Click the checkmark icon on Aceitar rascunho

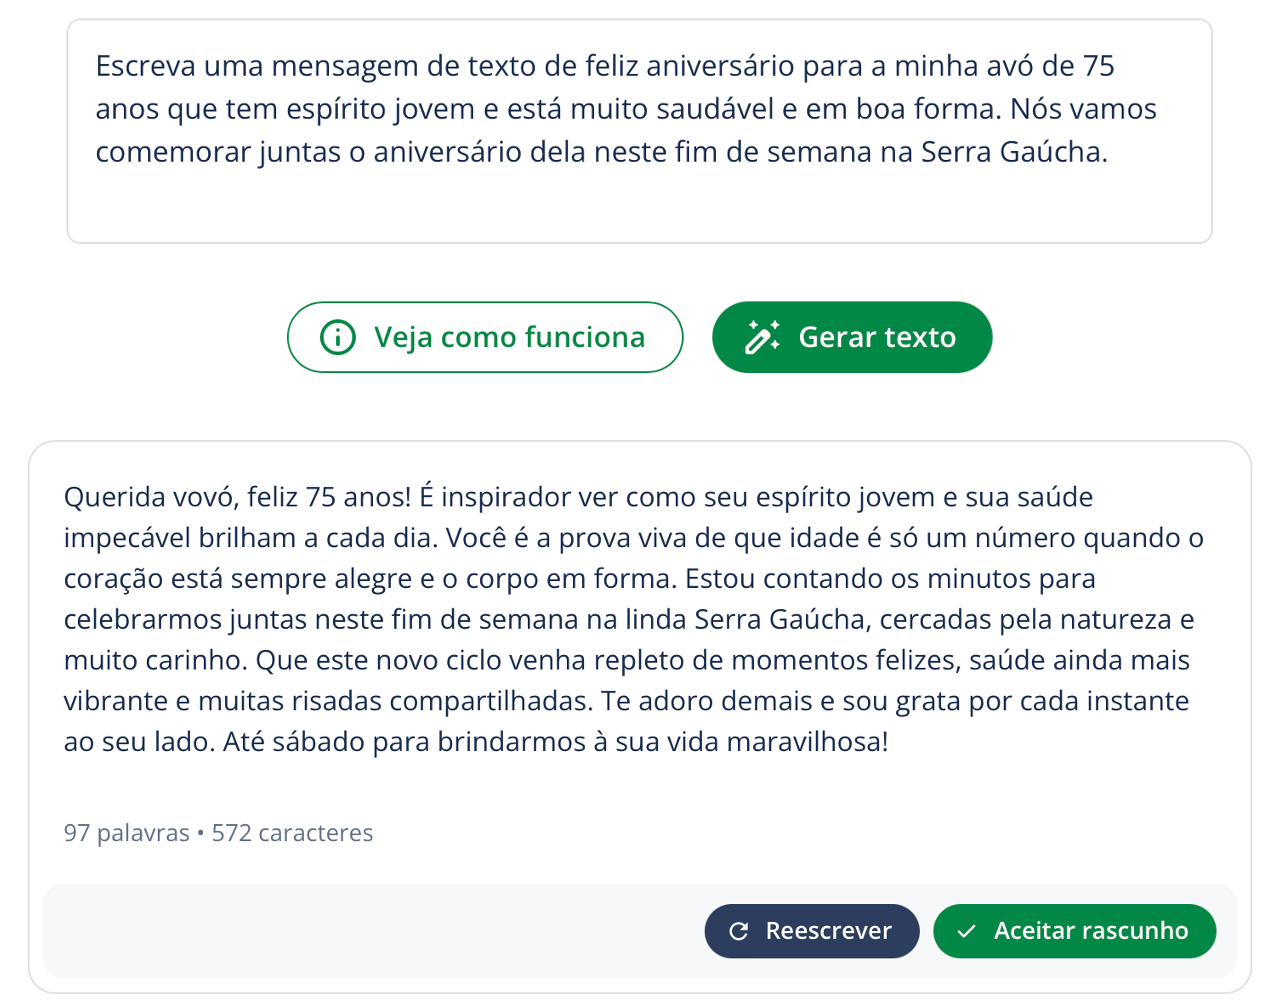tap(966, 931)
